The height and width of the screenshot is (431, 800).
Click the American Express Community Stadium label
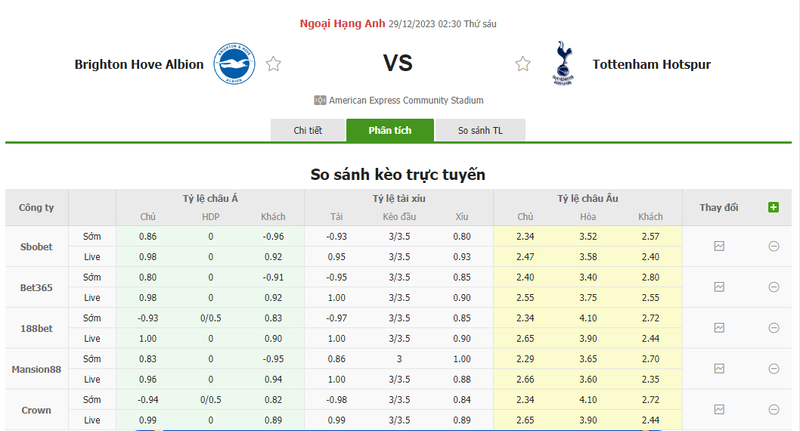[405, 100]
